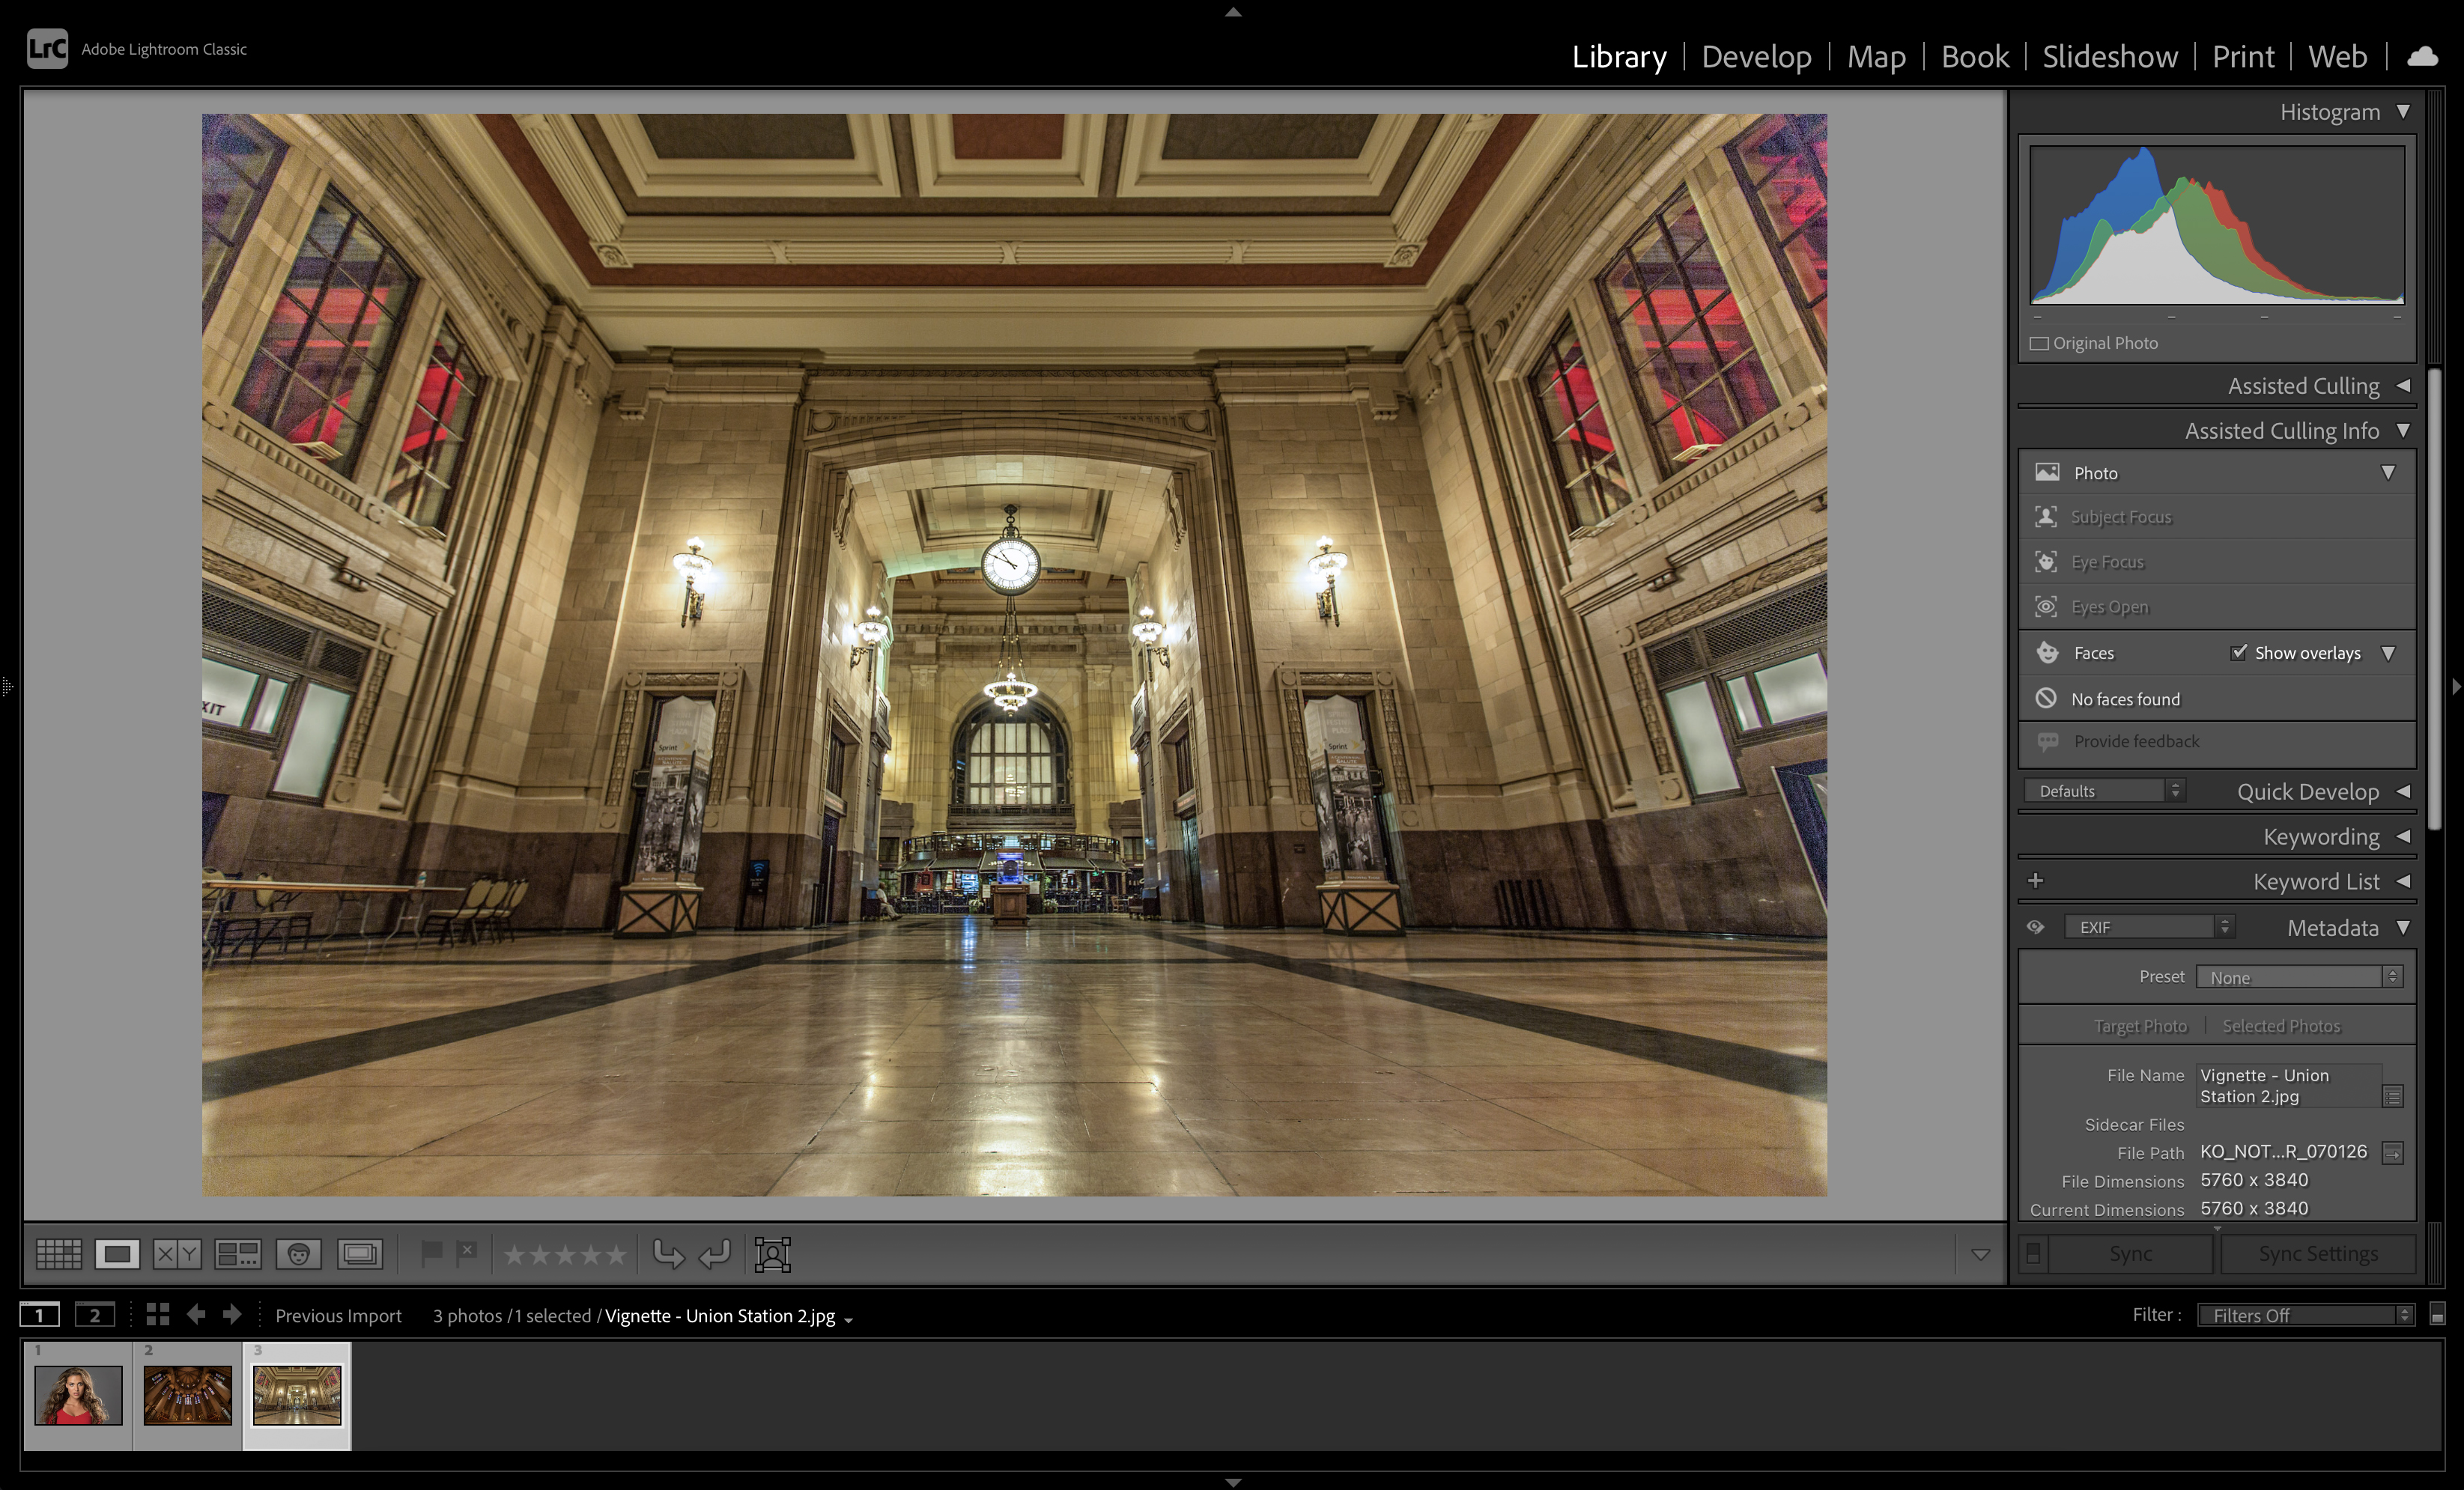Screen dimensions: 2464x1490
Task: Open the EXIF metadata set dropdown
Action: (x=2149, y=927)
